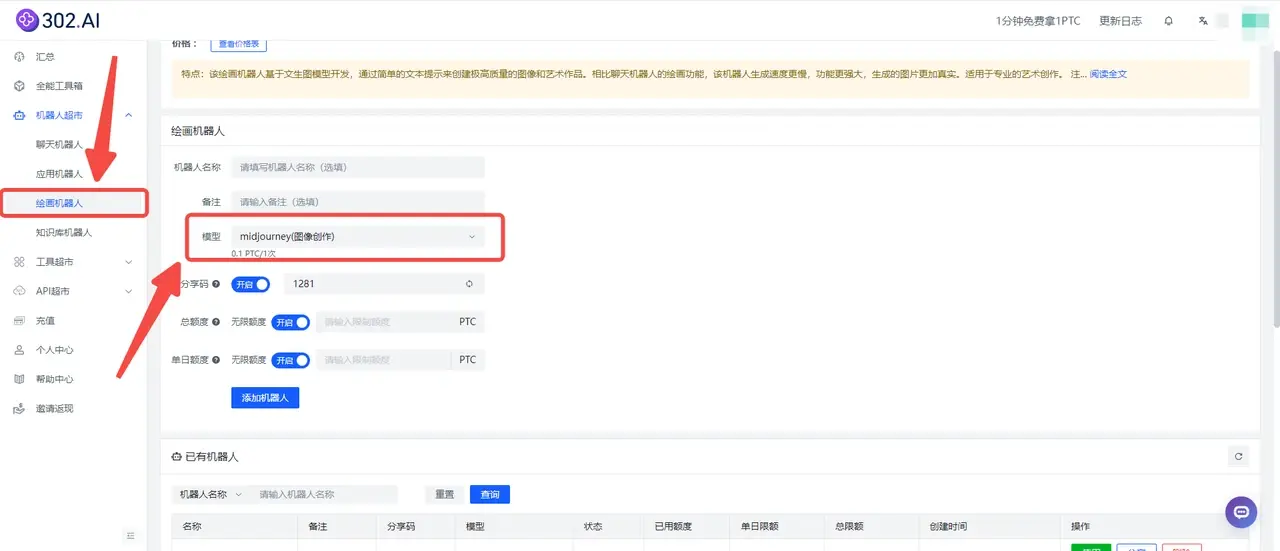Open the purple chat support bubble

pos(1241,512)
